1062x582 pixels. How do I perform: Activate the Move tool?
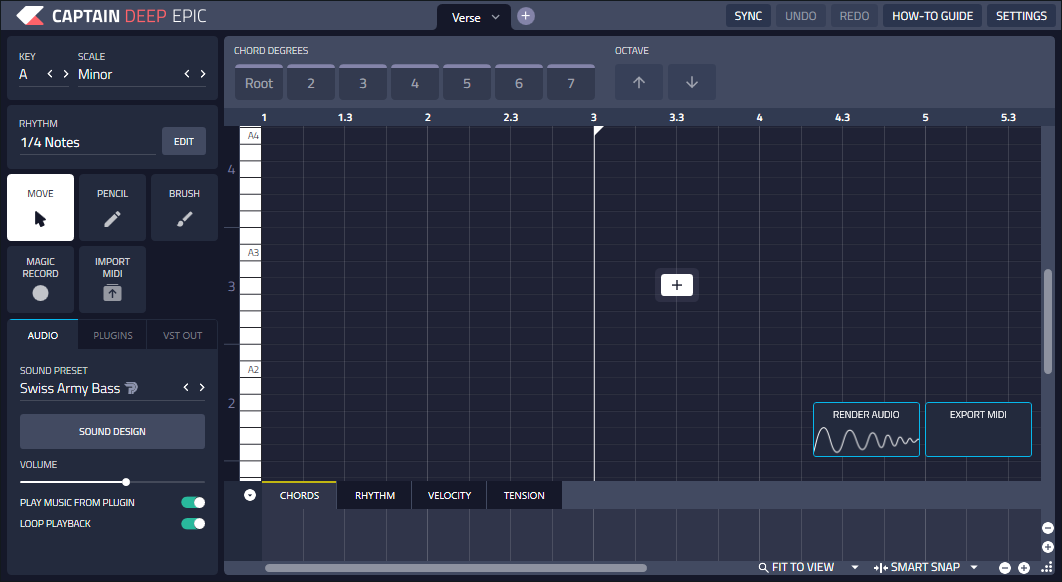click(x=40, y=208)
